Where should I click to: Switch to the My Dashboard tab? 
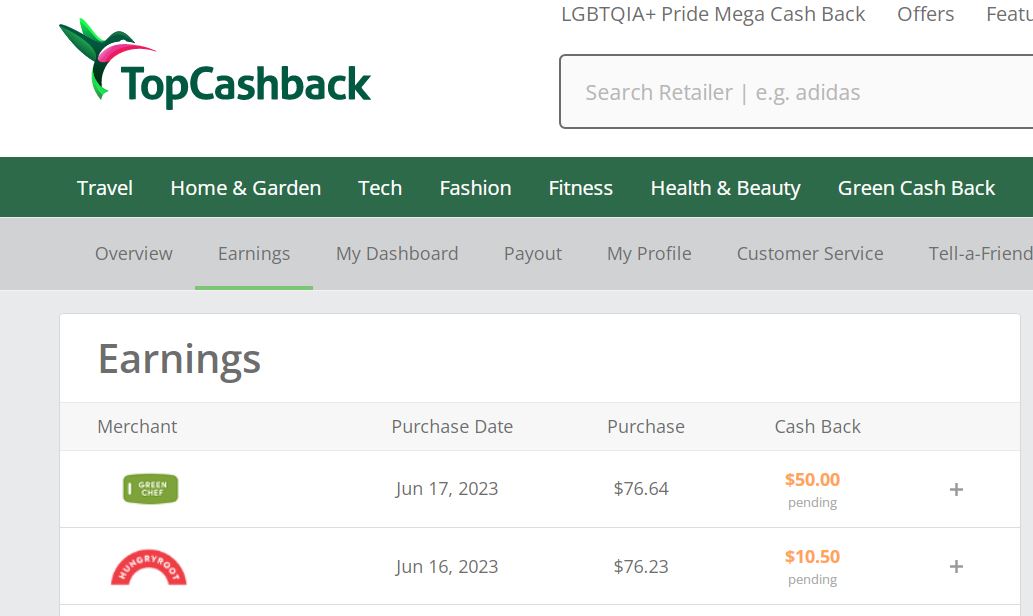[397, 254]
